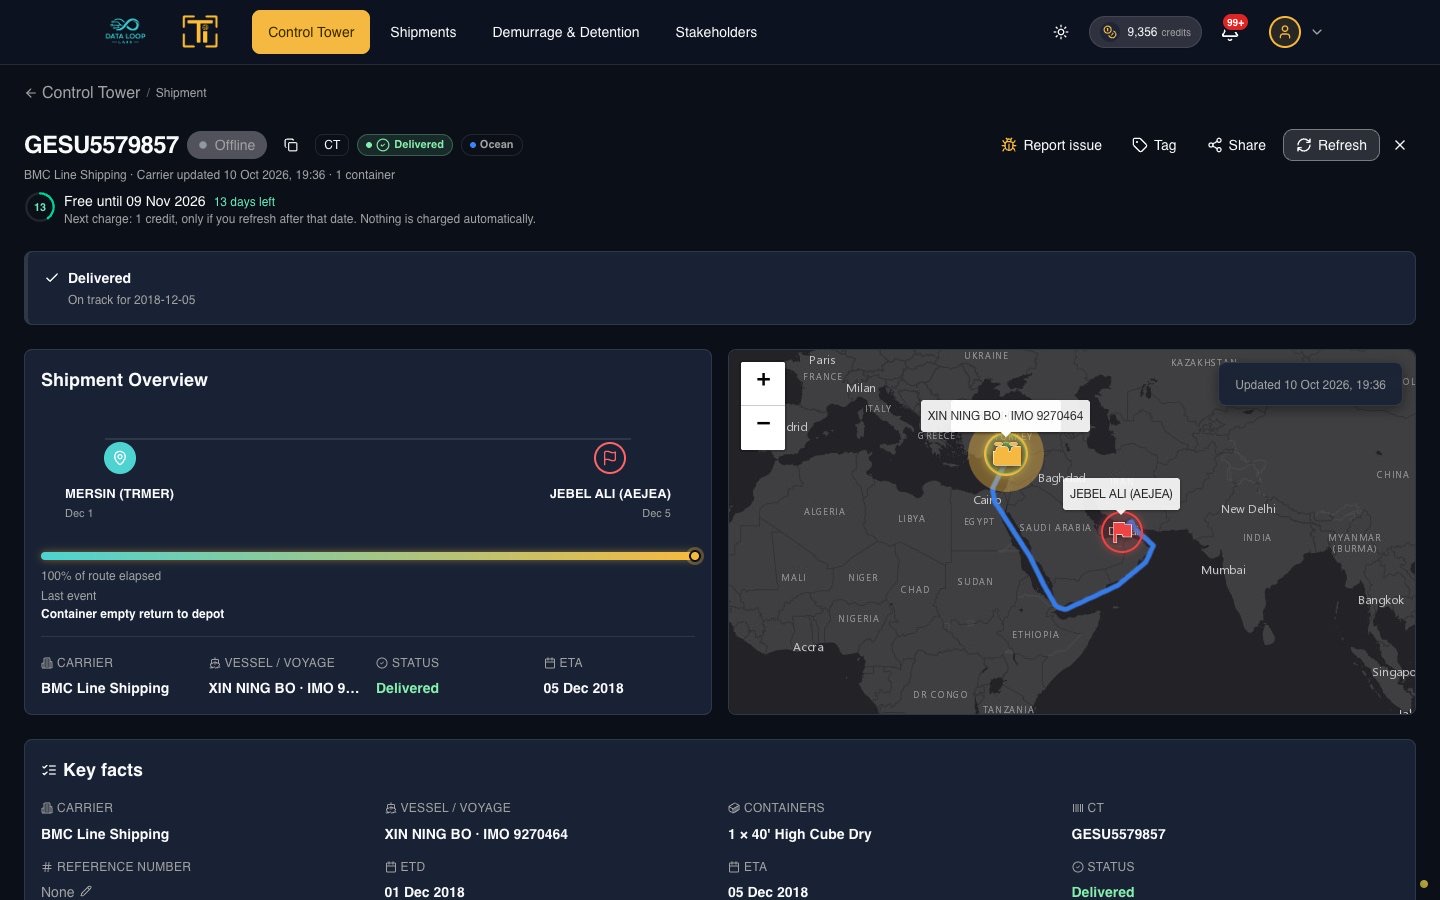Click the vessel marker on the map
Screen dimensions: 1440x900
click(1006, 454)
